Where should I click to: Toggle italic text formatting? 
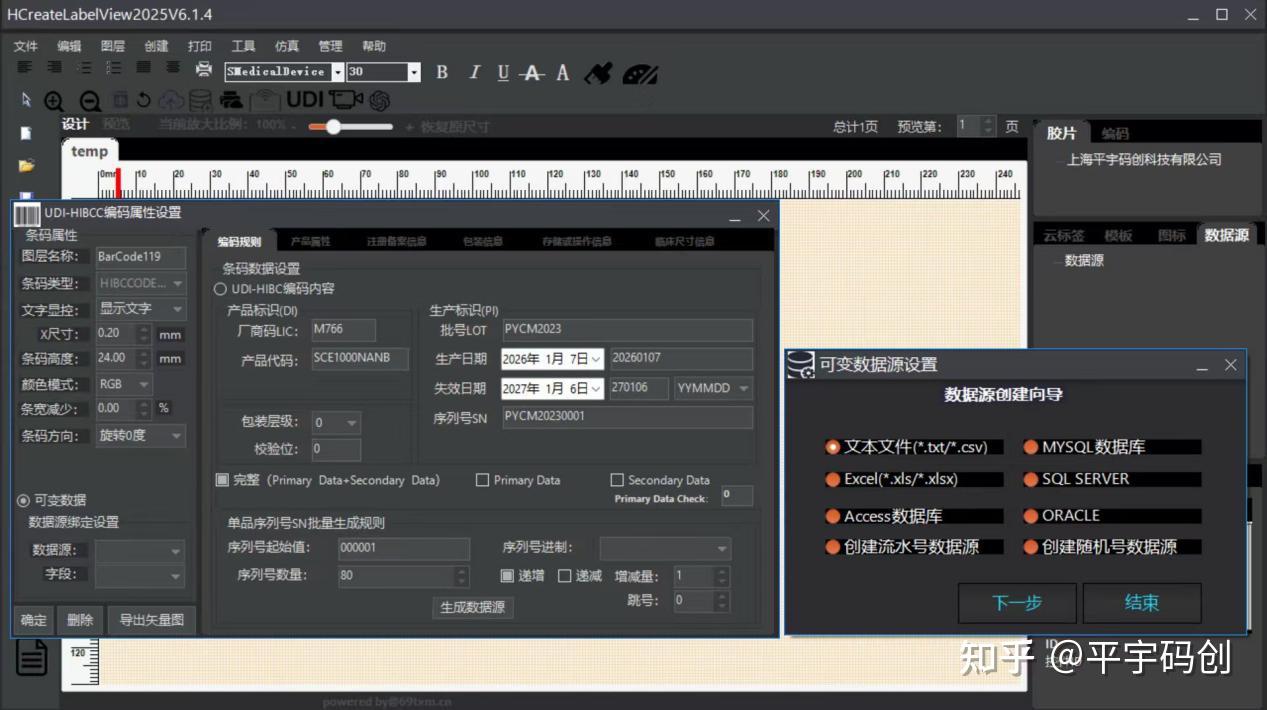point(474,72)
